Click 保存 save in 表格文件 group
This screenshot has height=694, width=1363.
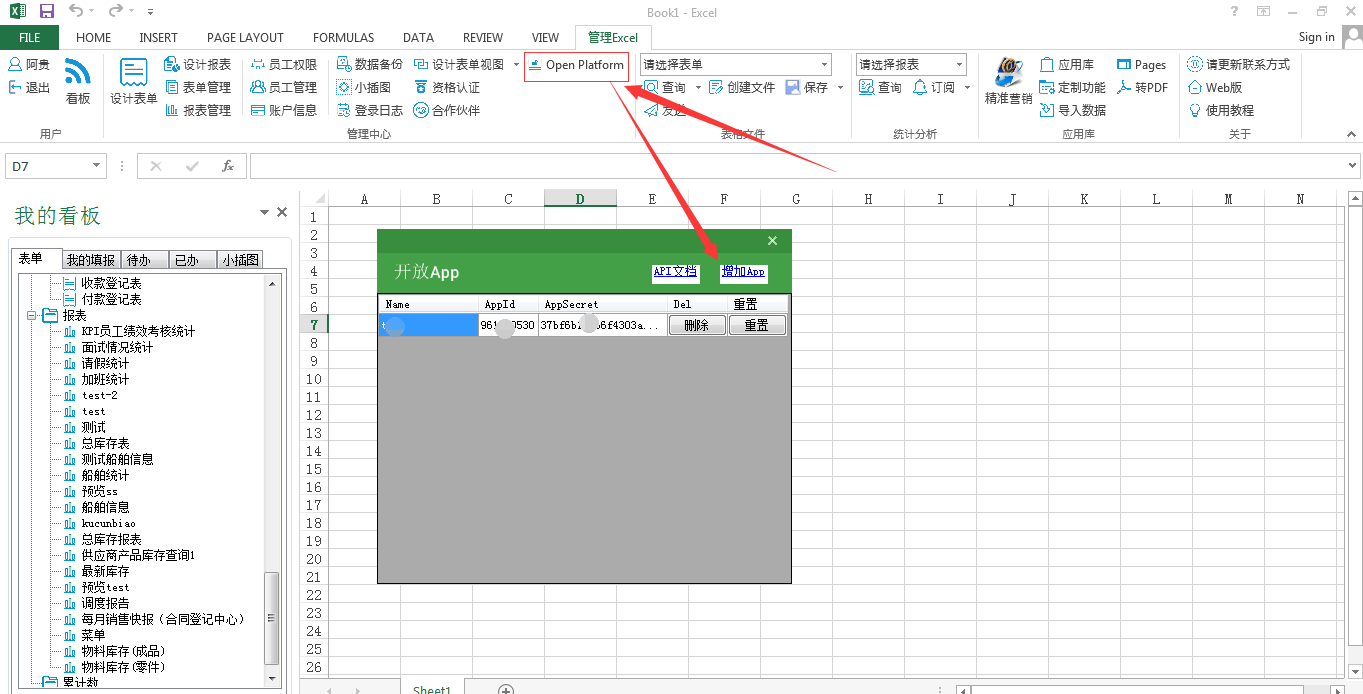(x=807, y=87)
